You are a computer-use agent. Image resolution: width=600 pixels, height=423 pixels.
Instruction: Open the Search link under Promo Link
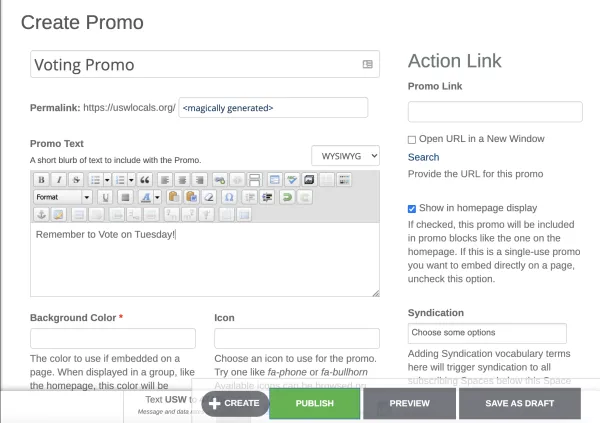tap(423, 157)
